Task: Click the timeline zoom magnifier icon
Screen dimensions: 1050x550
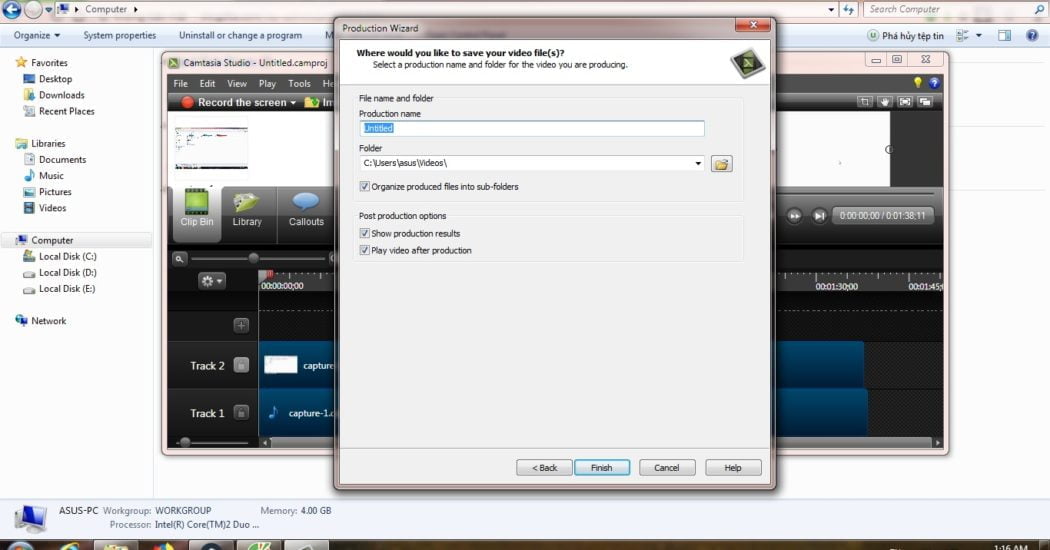Action: [179, 259]
